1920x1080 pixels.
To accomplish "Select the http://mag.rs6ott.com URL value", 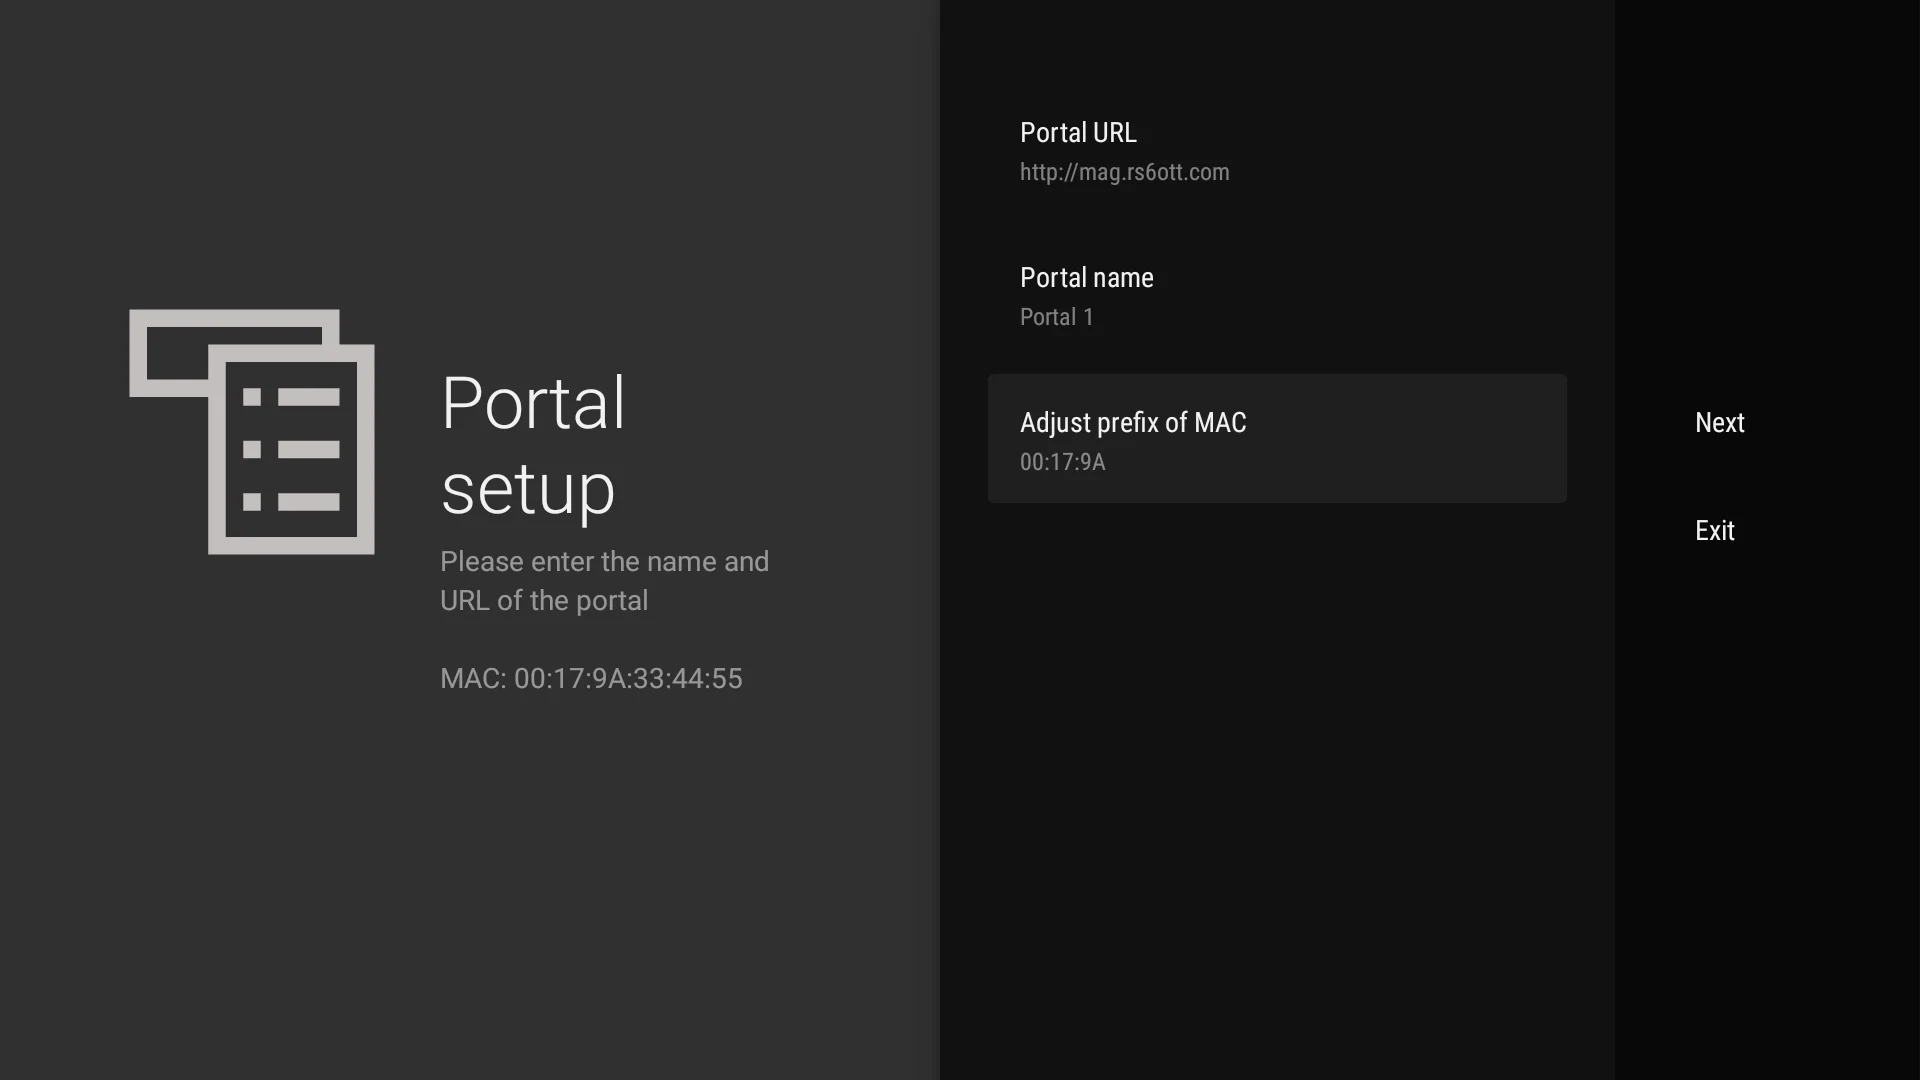I will [x=1124, y=172].
